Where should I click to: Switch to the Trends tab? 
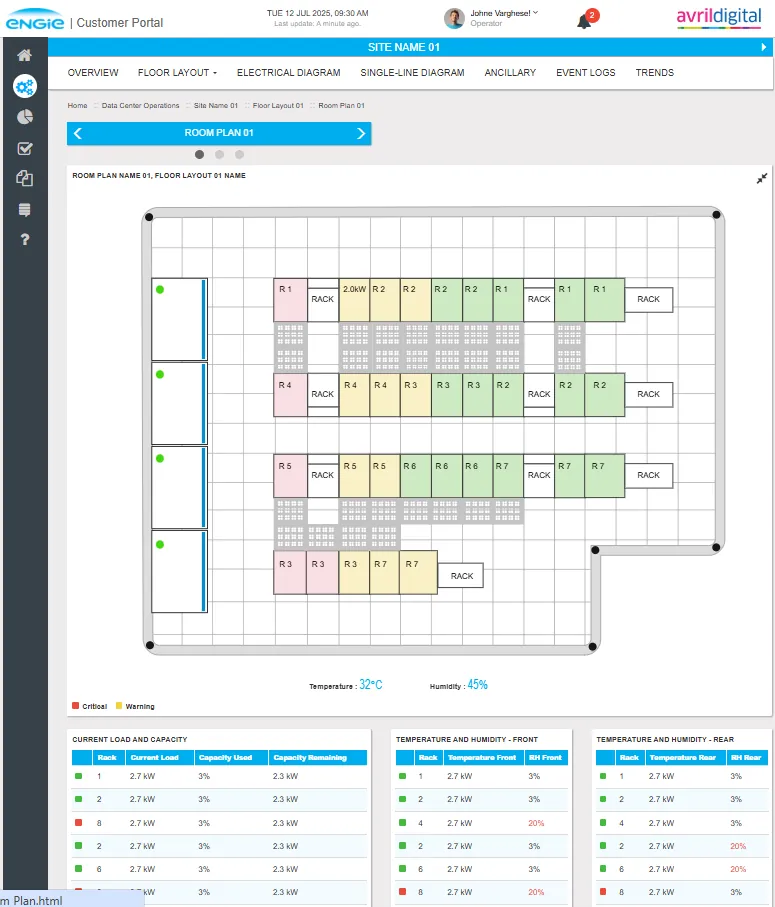(655, 73)
